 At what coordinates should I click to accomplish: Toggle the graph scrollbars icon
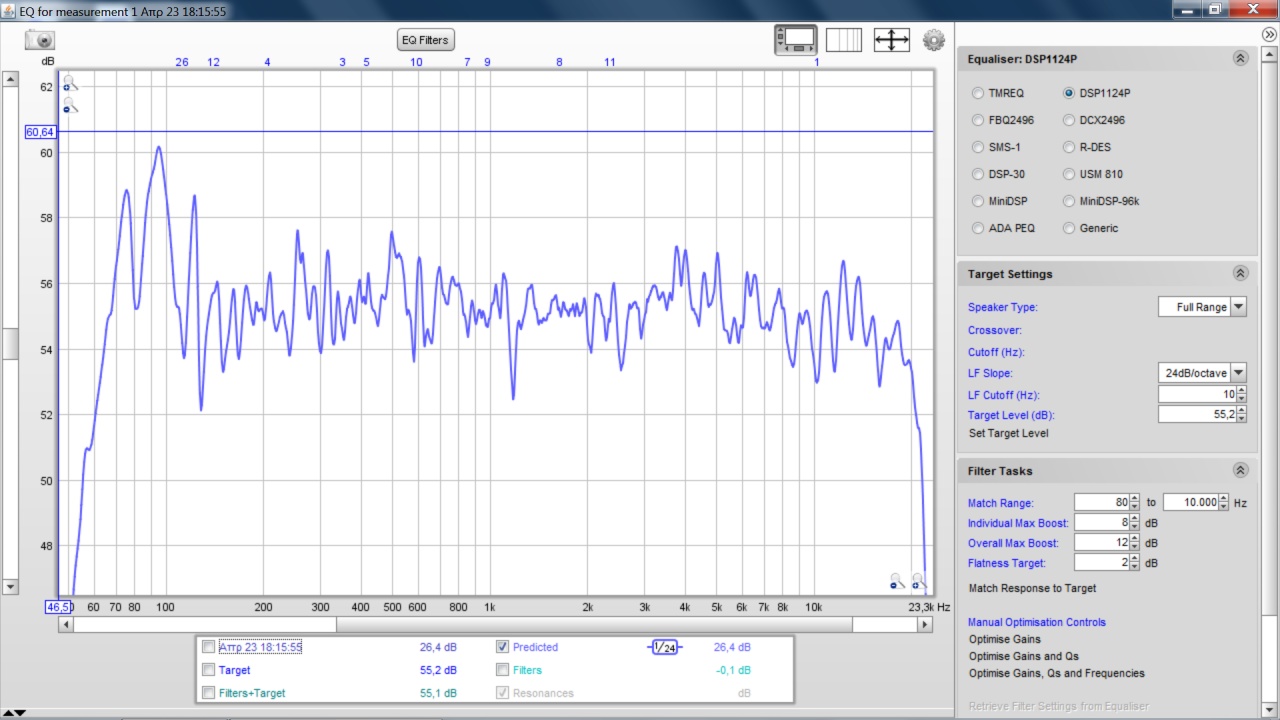pos(796,40)
